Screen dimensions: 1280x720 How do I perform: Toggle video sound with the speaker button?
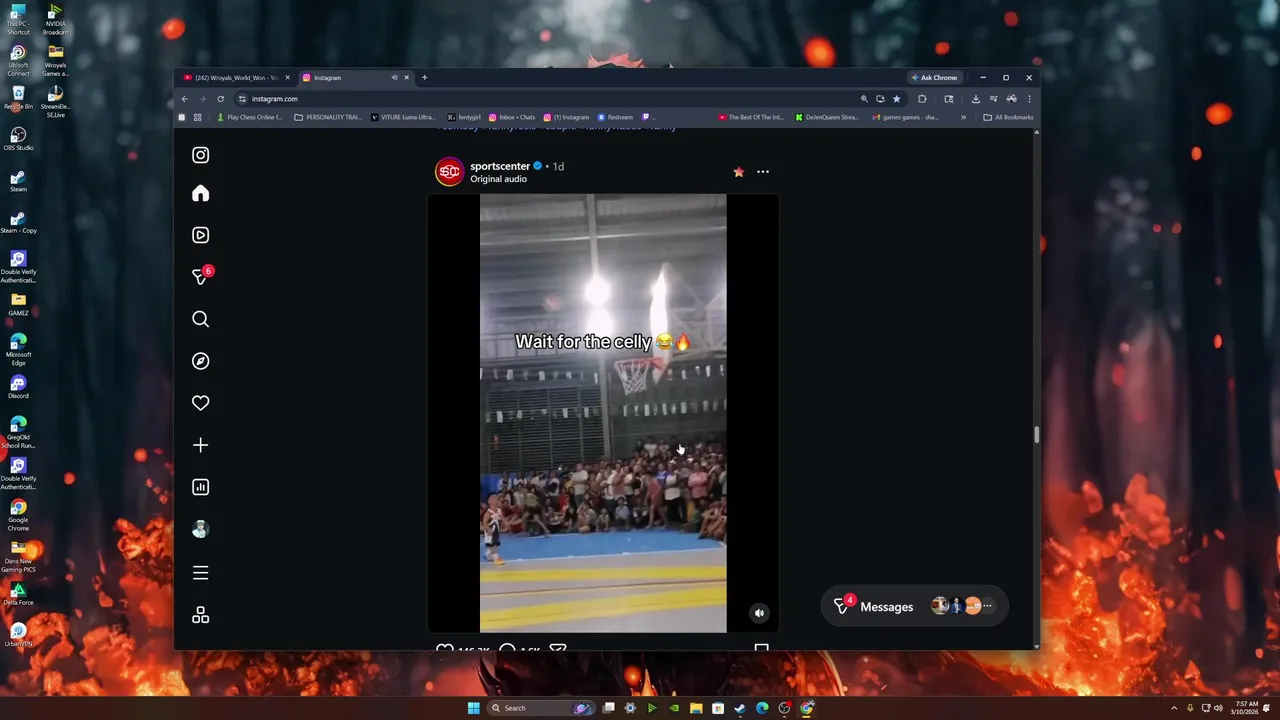click(x=759, y=613)
